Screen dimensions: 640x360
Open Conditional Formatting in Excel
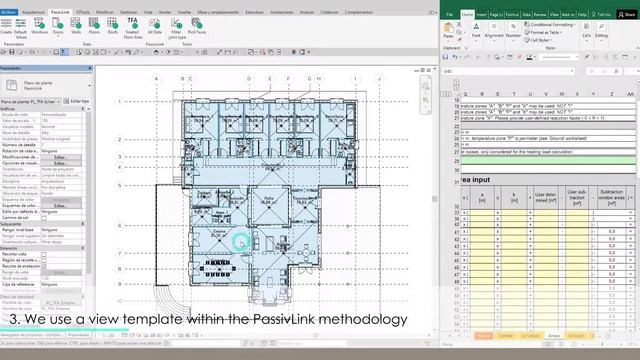click(550, 25)
